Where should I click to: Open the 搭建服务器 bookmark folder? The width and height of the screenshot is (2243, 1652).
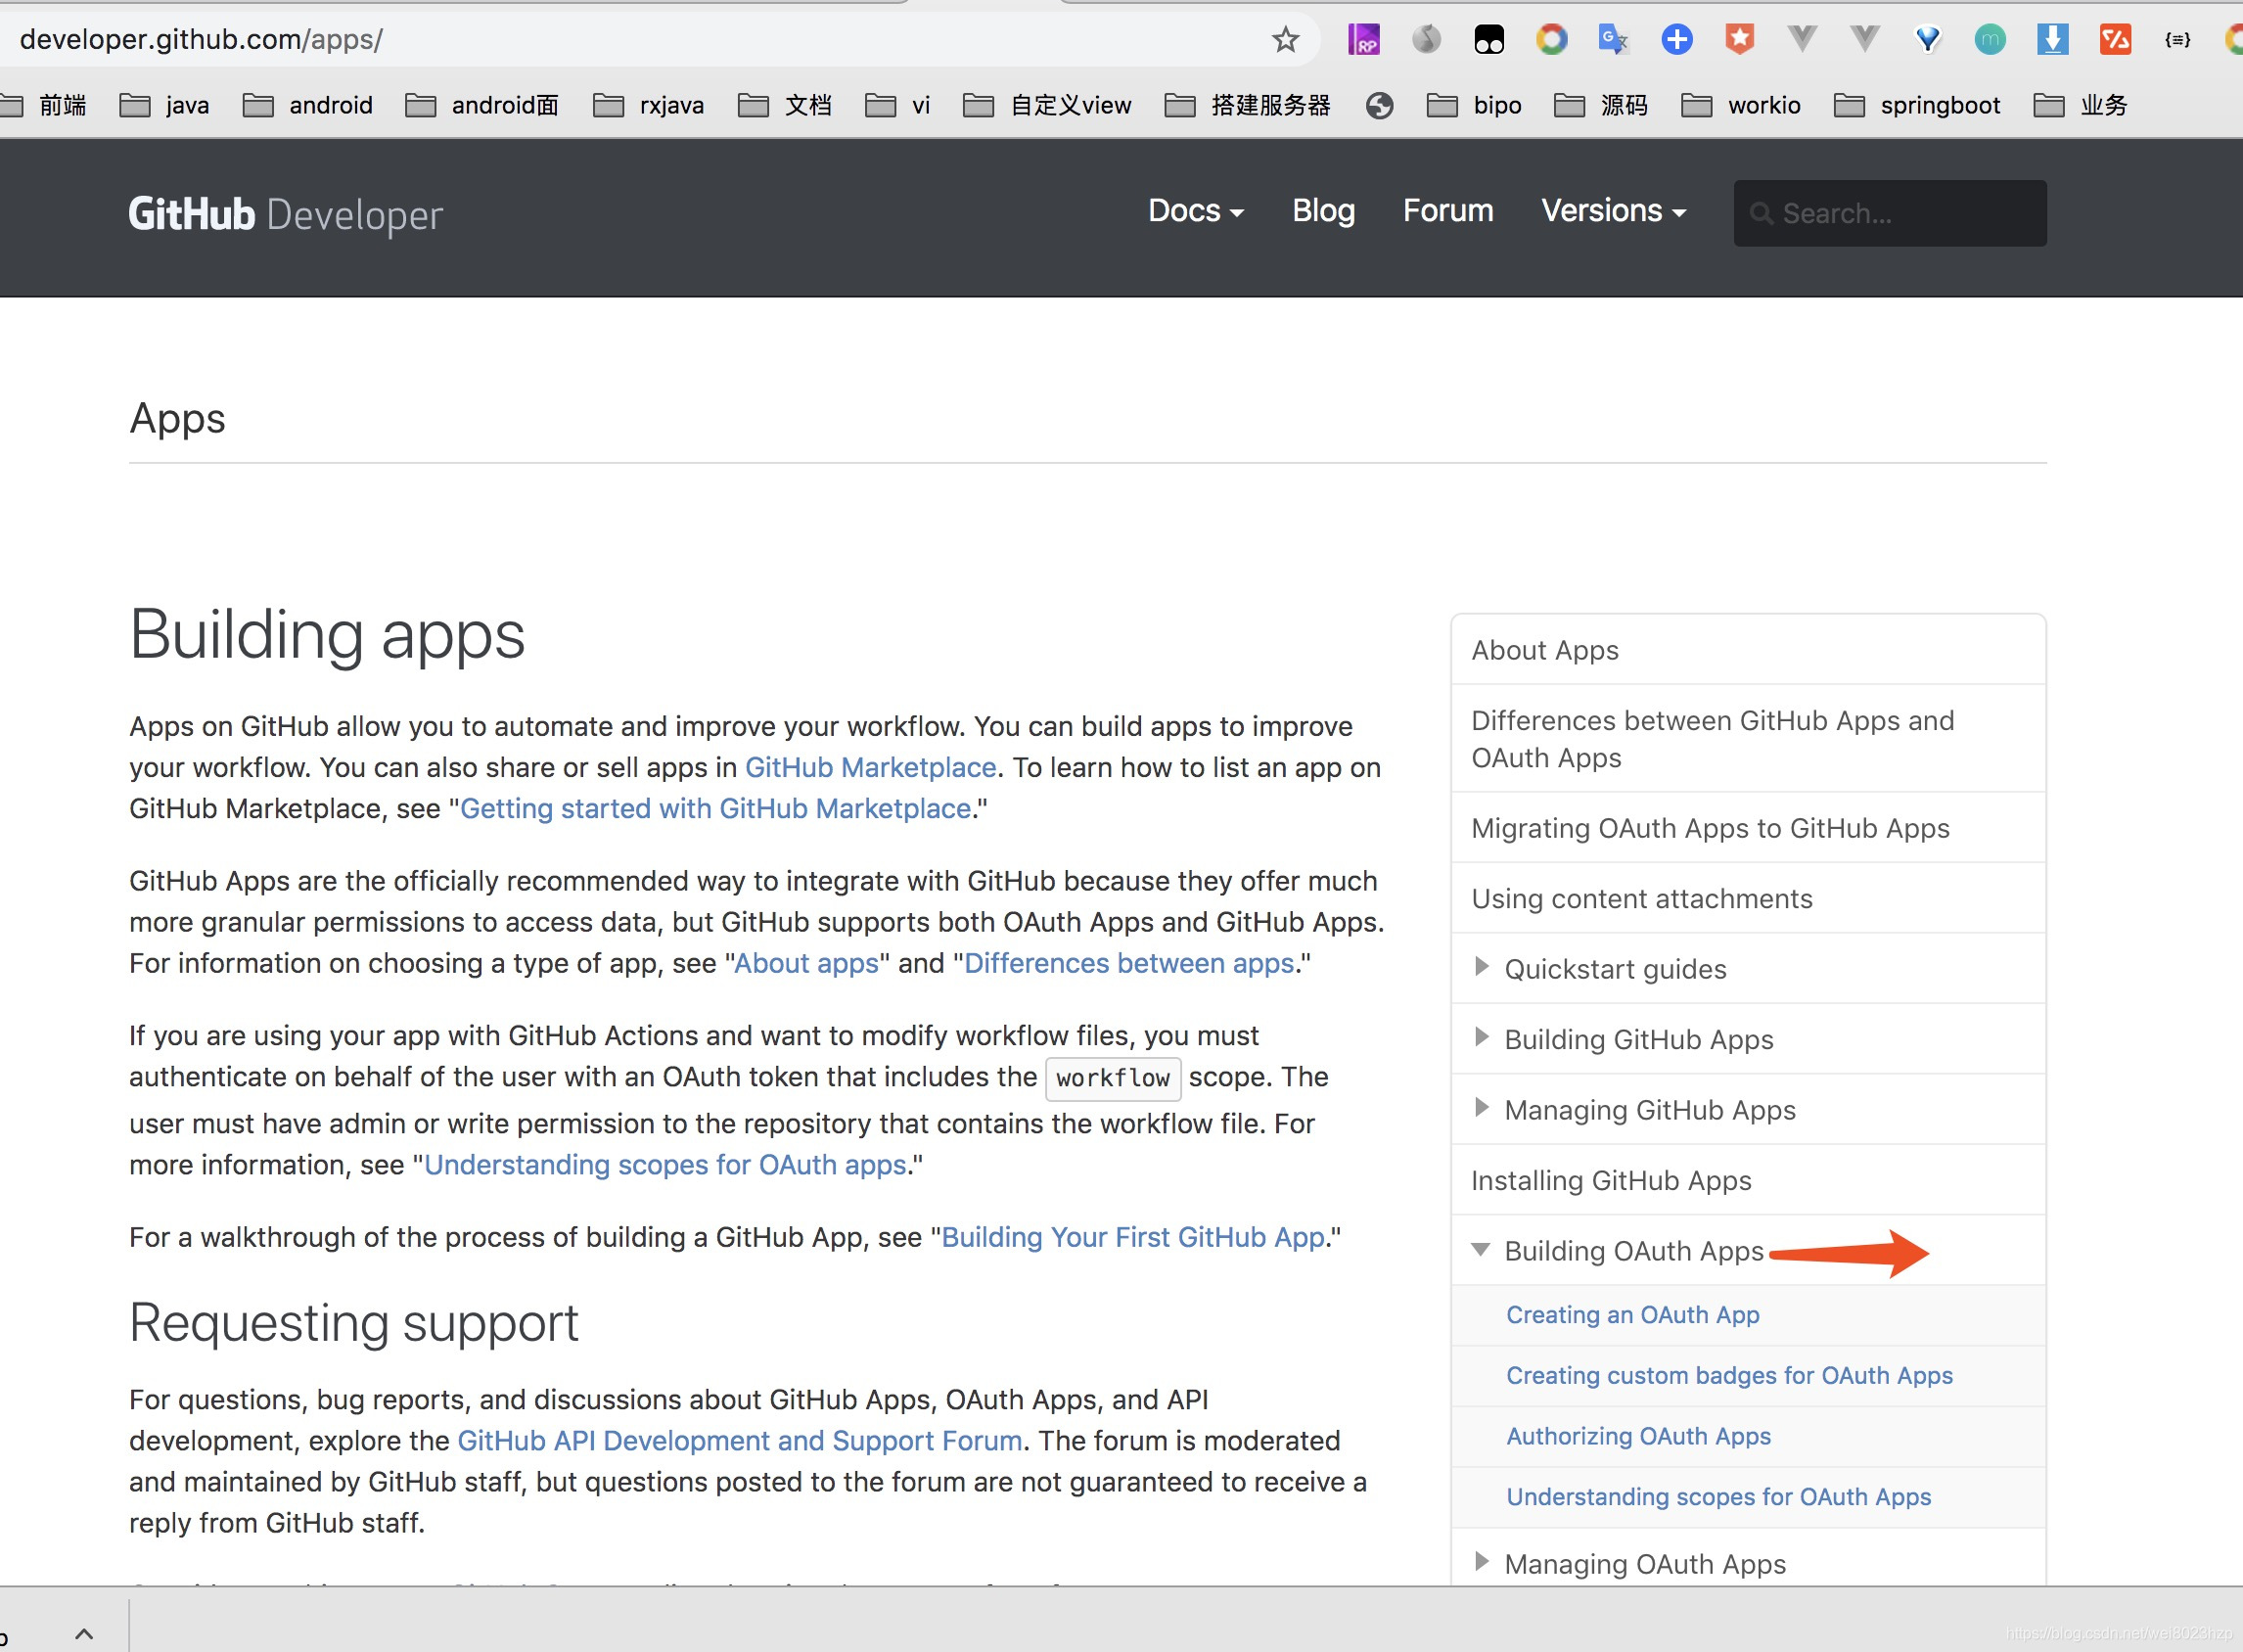[1247, 105]
